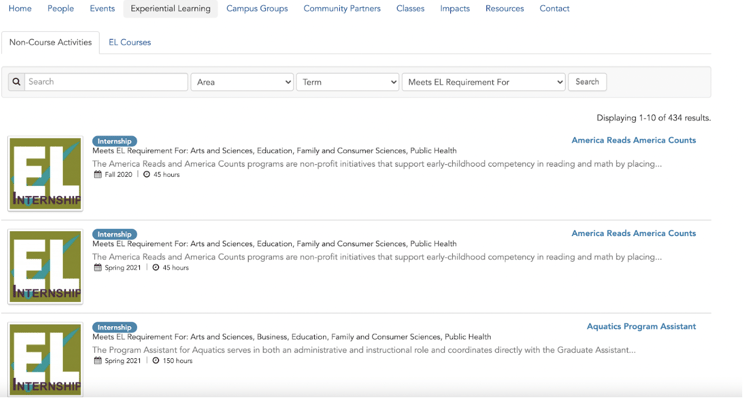Click 'Fall 2020' term text
Image resolution: width=747 pixels, height=399 pixels.
pyautogui.click(x=118, y=175)
